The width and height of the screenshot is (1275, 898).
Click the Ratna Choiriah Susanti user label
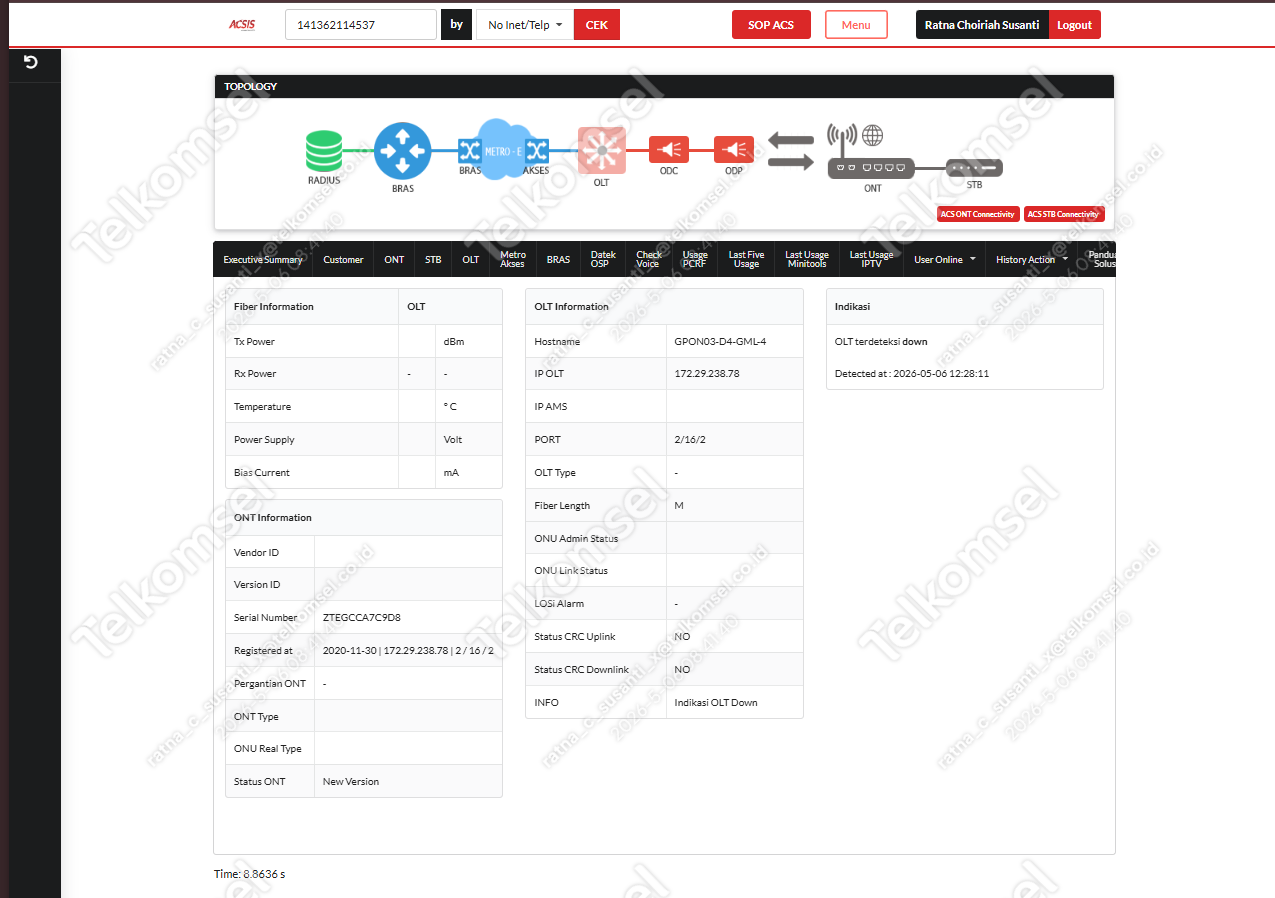tap(983, 25)
